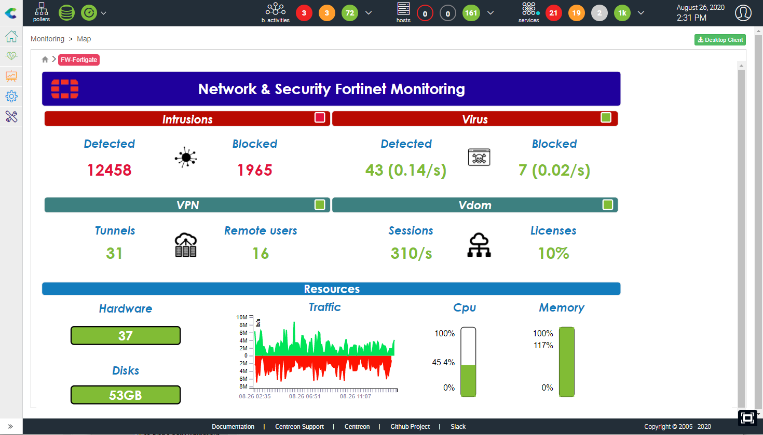Open Monitoring heart icon in sidebar
The image size is (763, 435).
point(11,56)
